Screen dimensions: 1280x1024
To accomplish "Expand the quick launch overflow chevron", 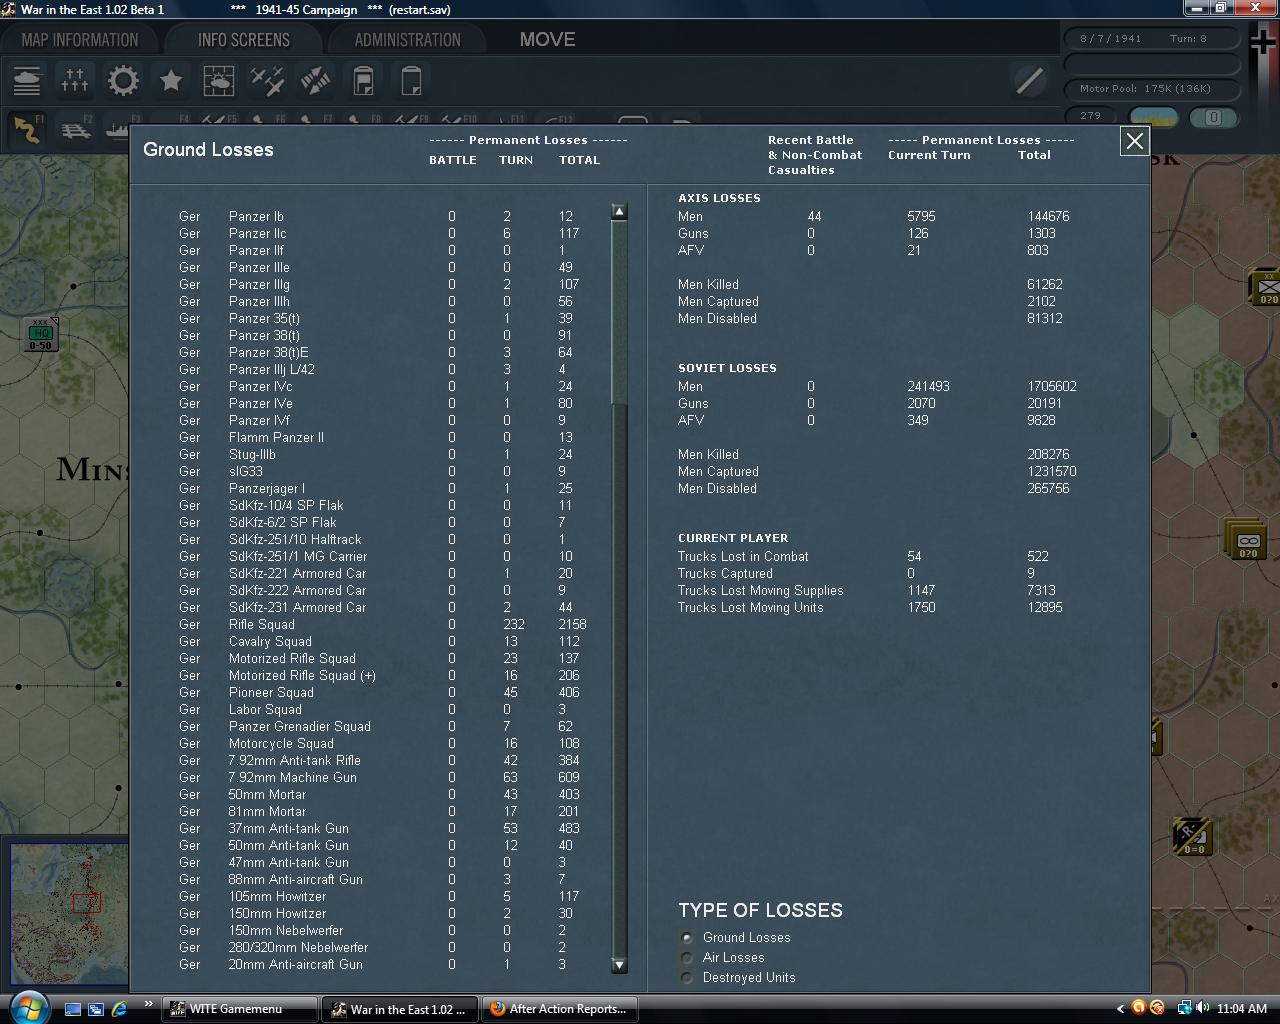I will [149, 1004].
